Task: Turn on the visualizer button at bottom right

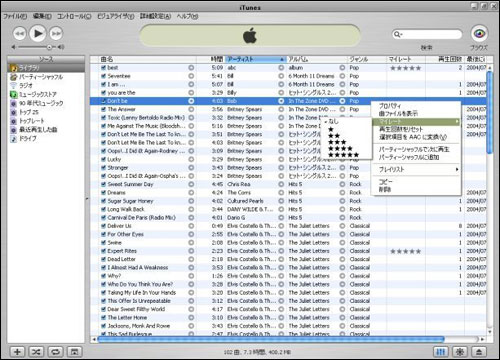Action: (460, 352)
